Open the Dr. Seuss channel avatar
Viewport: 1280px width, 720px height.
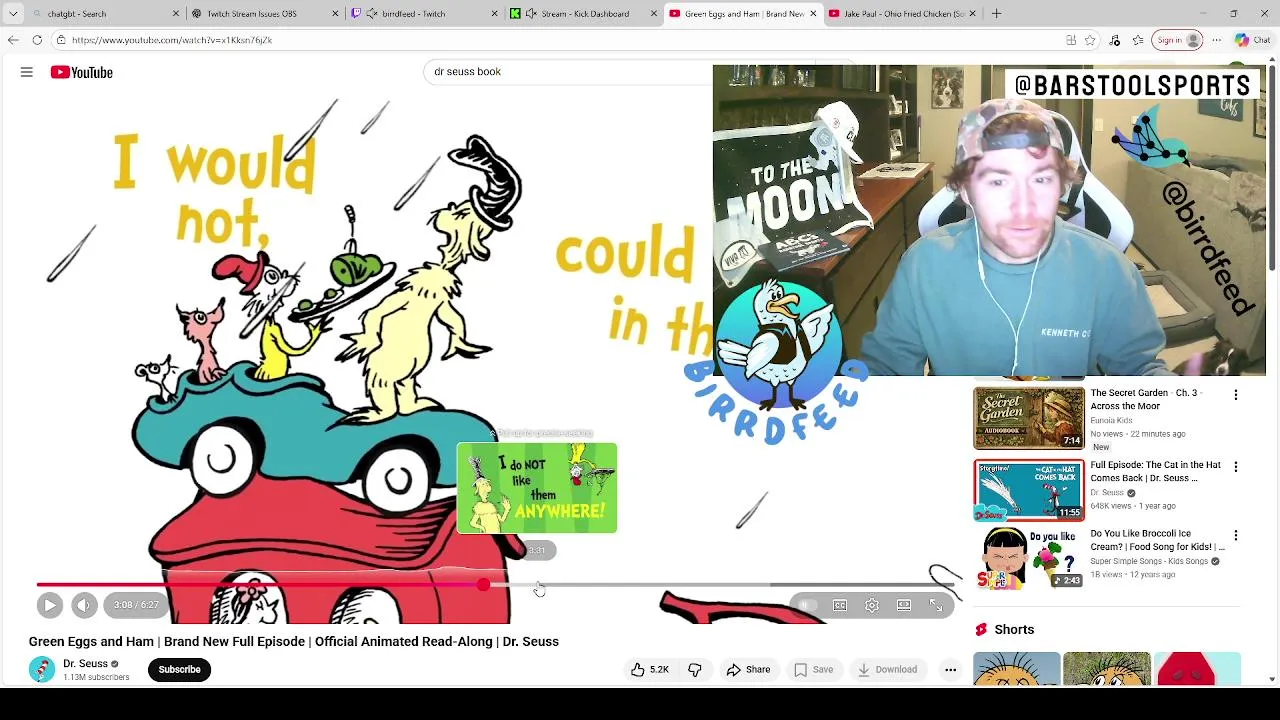42,670
